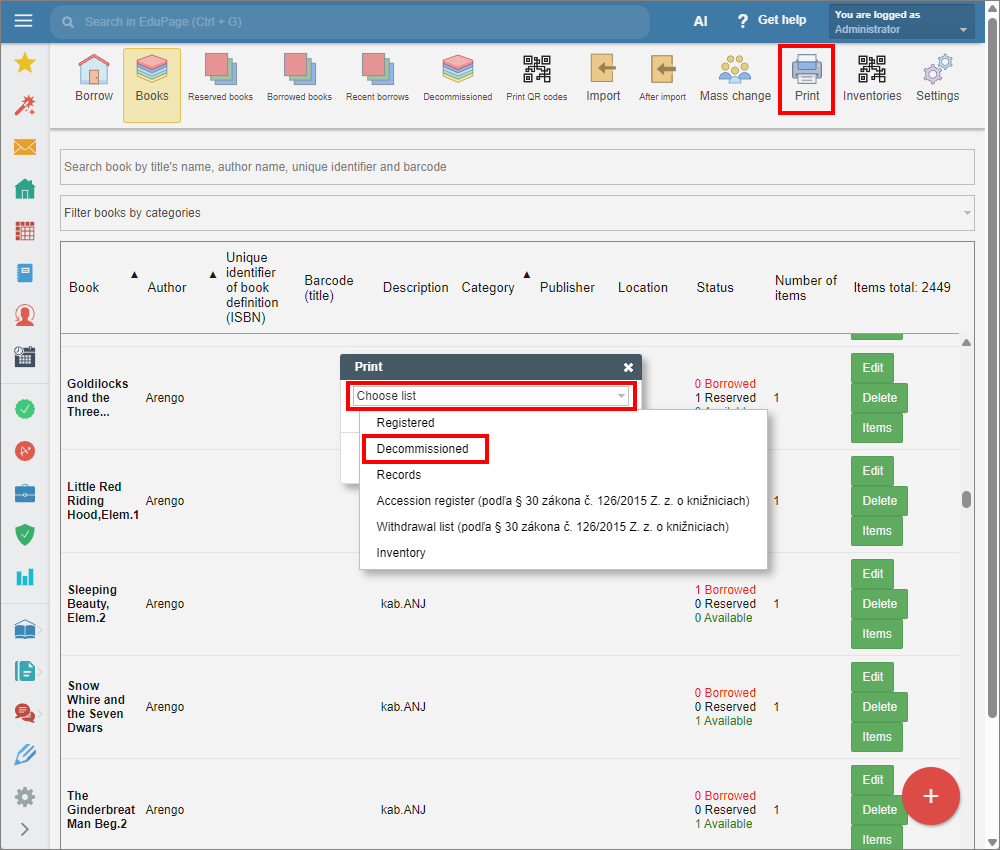Expand the logged-in Administrator account dropdown
This screenshot has height=850, width=1000.
click(x=901, y=22)
